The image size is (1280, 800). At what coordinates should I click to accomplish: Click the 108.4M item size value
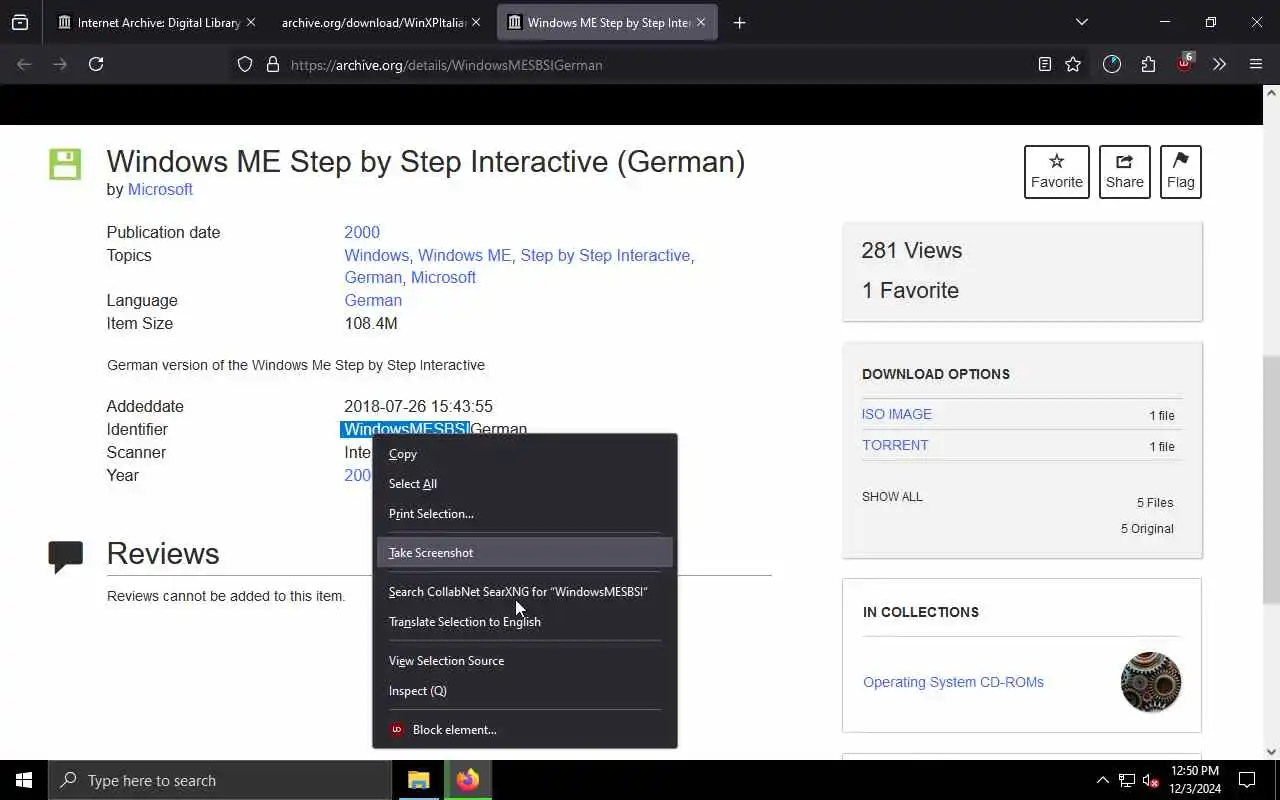pos(371,323)
